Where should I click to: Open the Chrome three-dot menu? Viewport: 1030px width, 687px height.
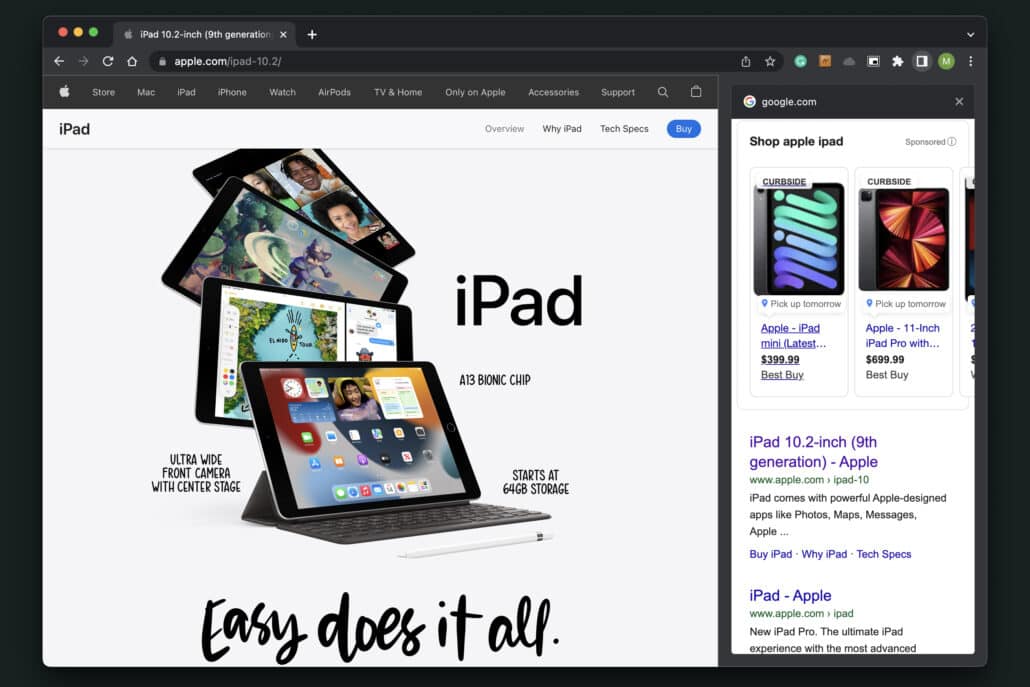tap(970, 61)
